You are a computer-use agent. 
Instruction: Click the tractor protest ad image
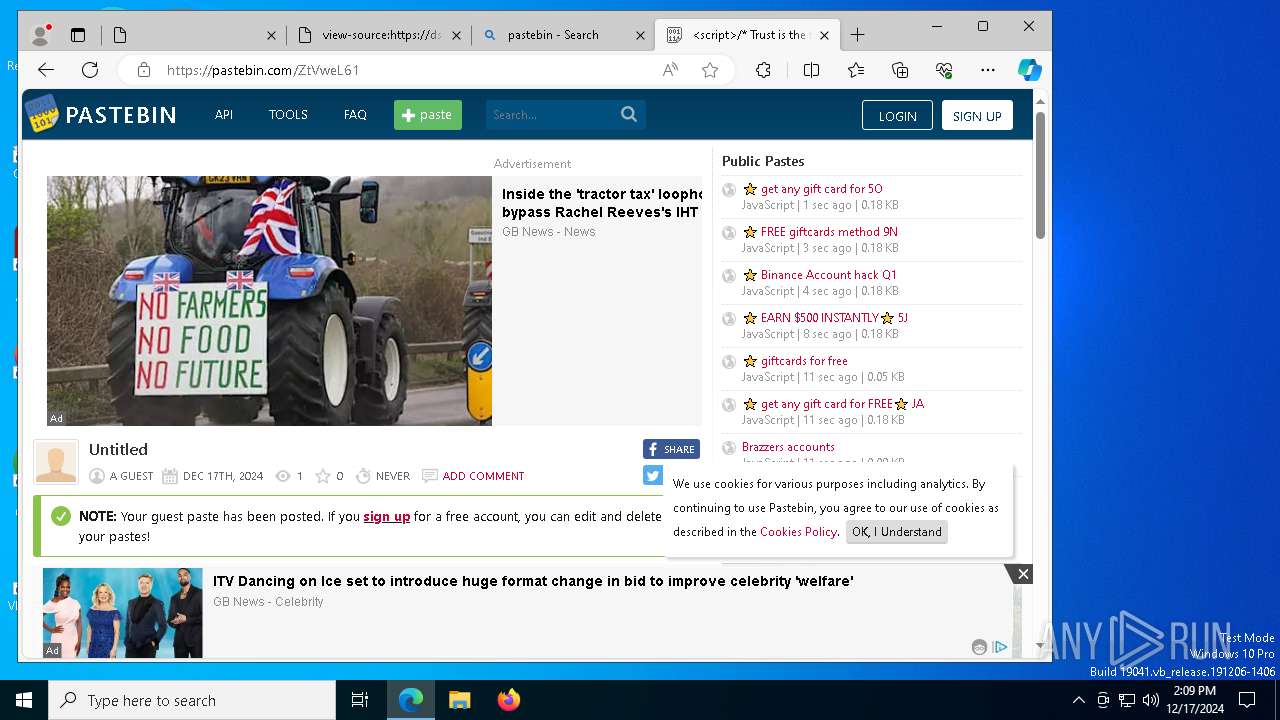pyautogui.click(x=269, y=301)
